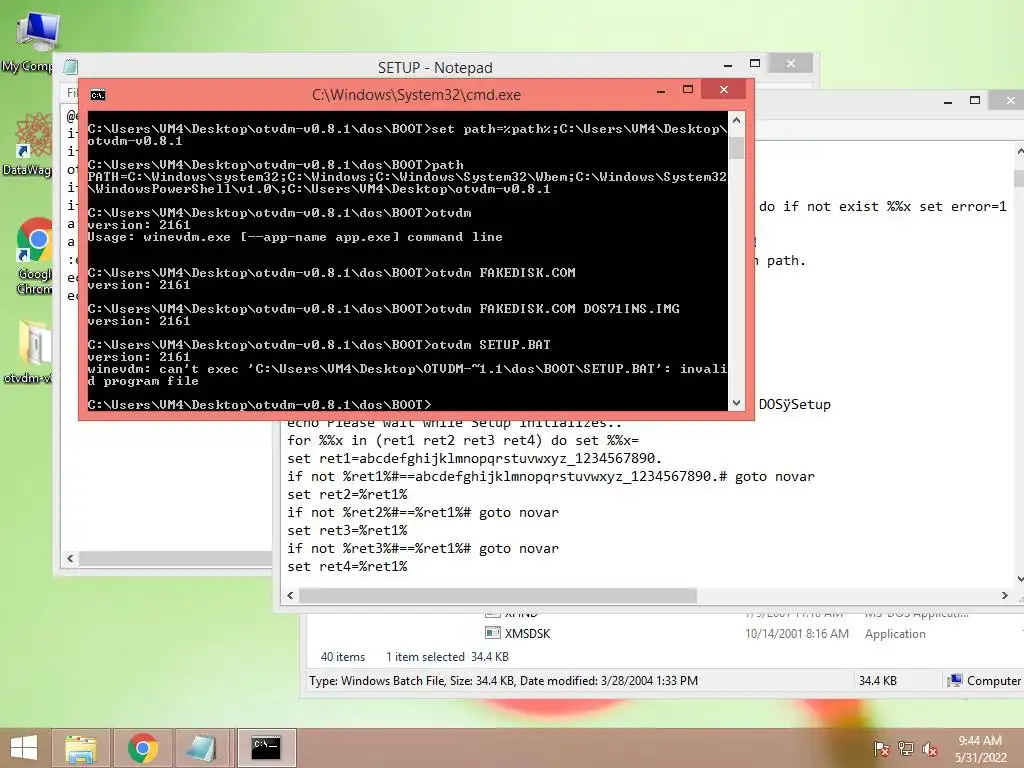Image resolution: width=1024 pixels, height=768 pixels.
Task: Click the Computer icon in Explorer status bar
Action: (955, 680)
